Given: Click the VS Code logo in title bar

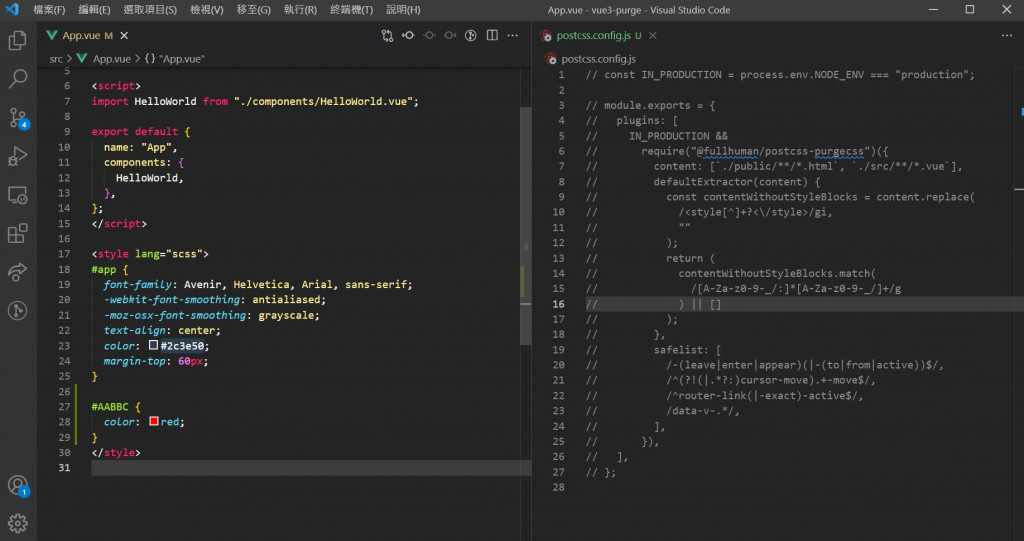Looking at the screenshot, I should (12, 9).
